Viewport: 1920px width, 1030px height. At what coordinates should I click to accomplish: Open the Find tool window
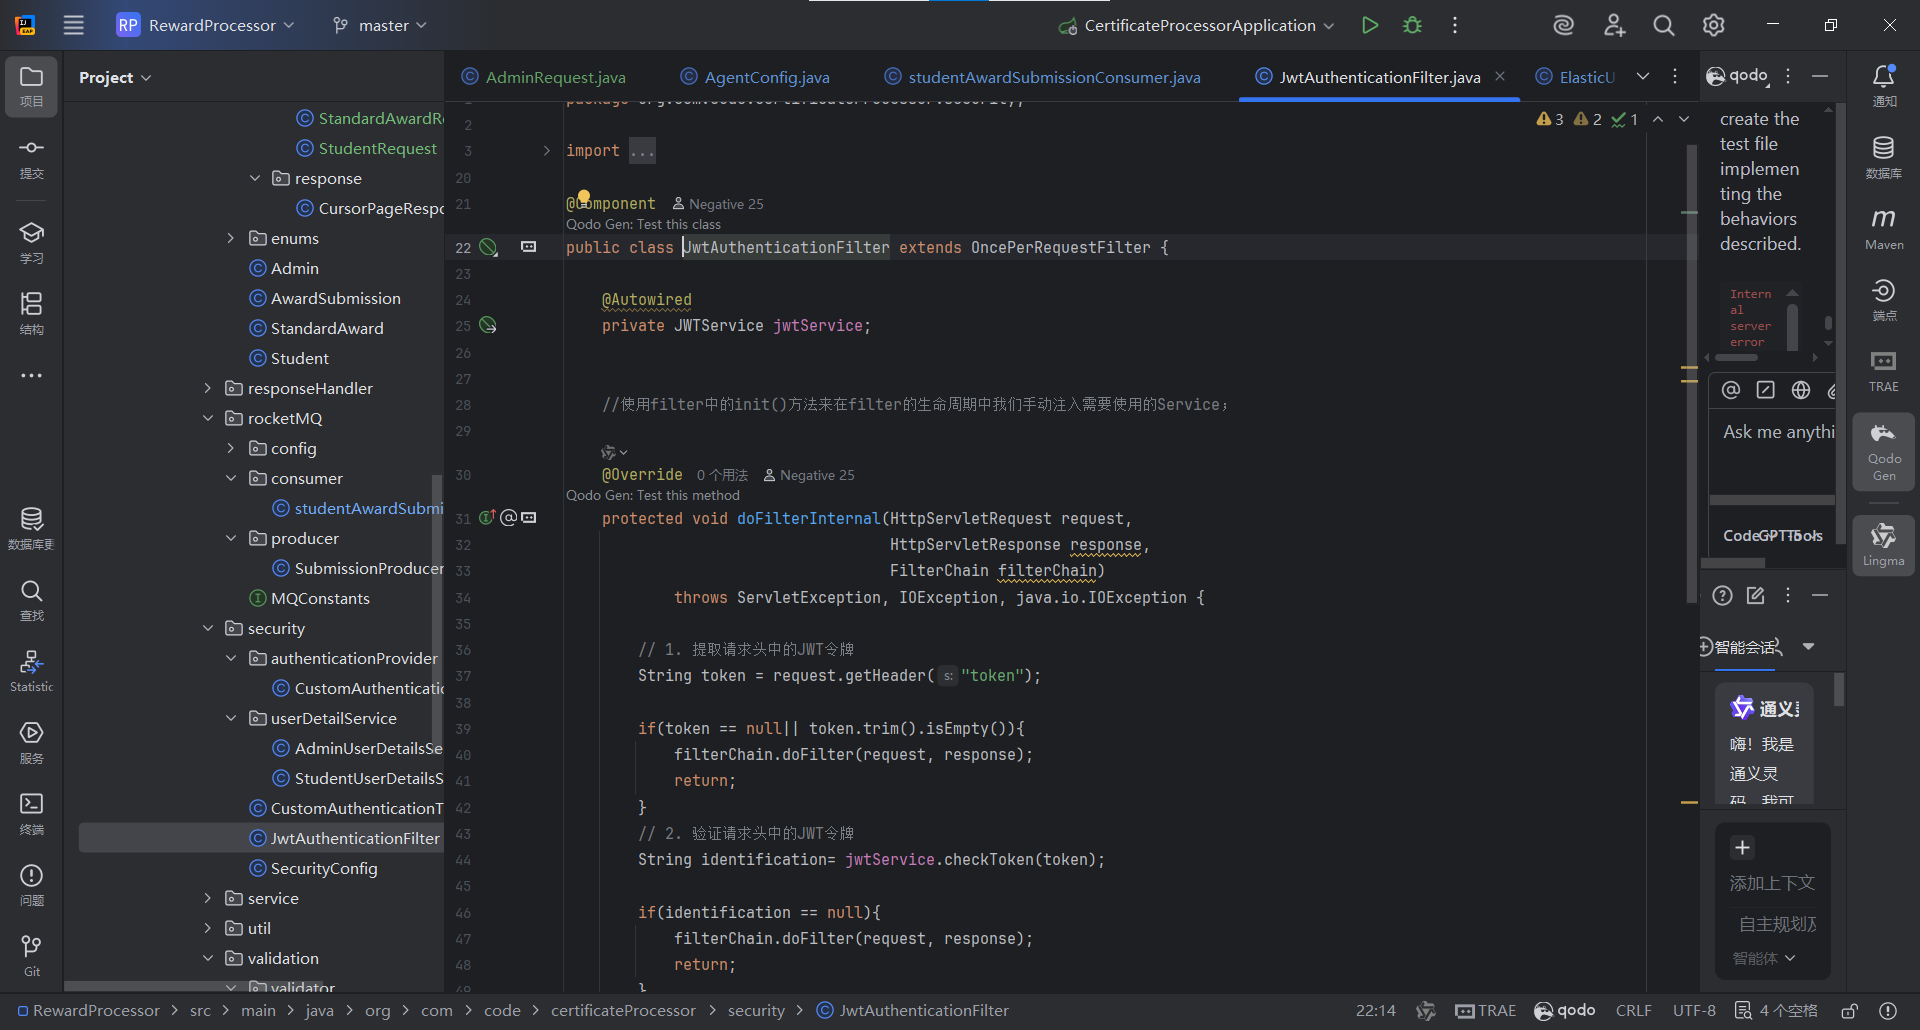click(x=32, y=600)
